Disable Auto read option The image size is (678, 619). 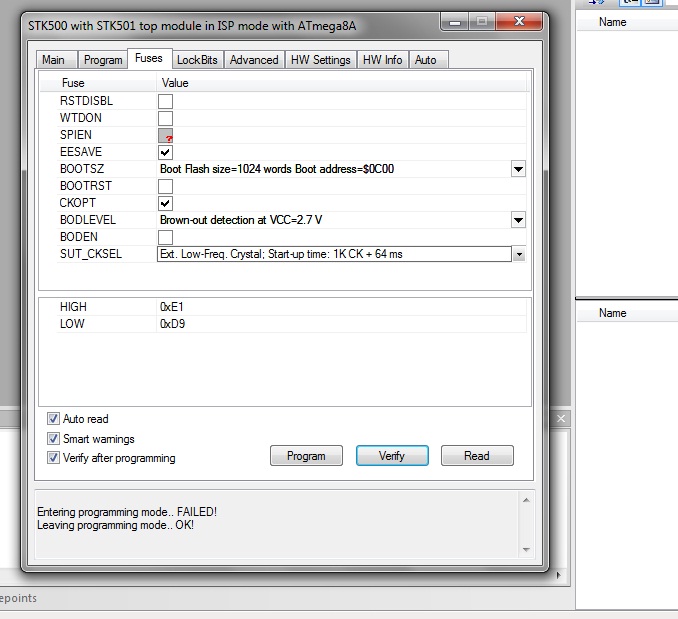[x=53, y=418]
